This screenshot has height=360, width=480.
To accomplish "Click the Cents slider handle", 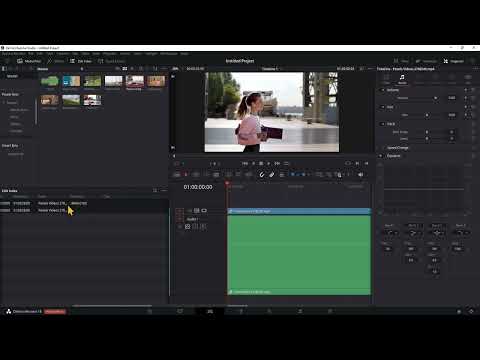I will tap(427, 139).
